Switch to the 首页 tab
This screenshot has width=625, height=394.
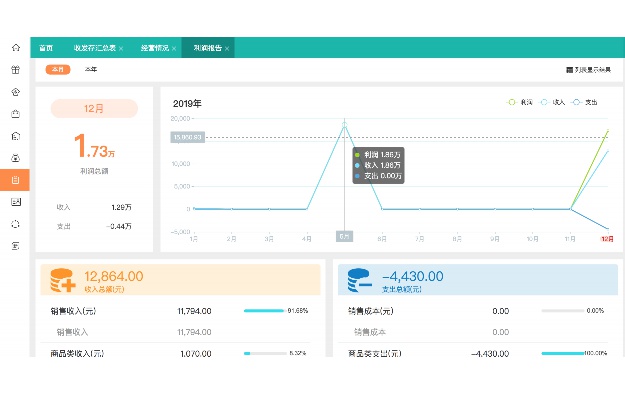(46, 48)
